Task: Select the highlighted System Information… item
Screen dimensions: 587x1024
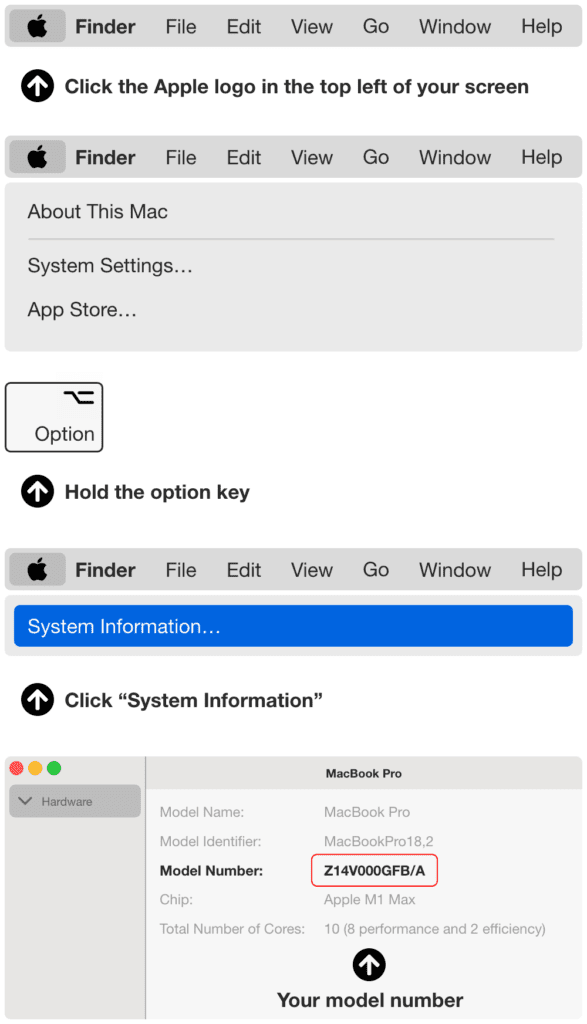Action: pos(293,626)
